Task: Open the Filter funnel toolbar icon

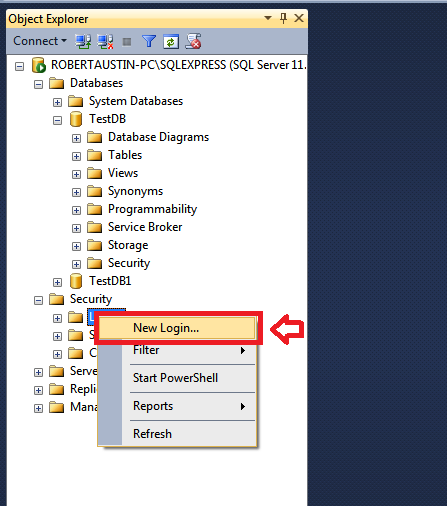Action: (149, 41)
